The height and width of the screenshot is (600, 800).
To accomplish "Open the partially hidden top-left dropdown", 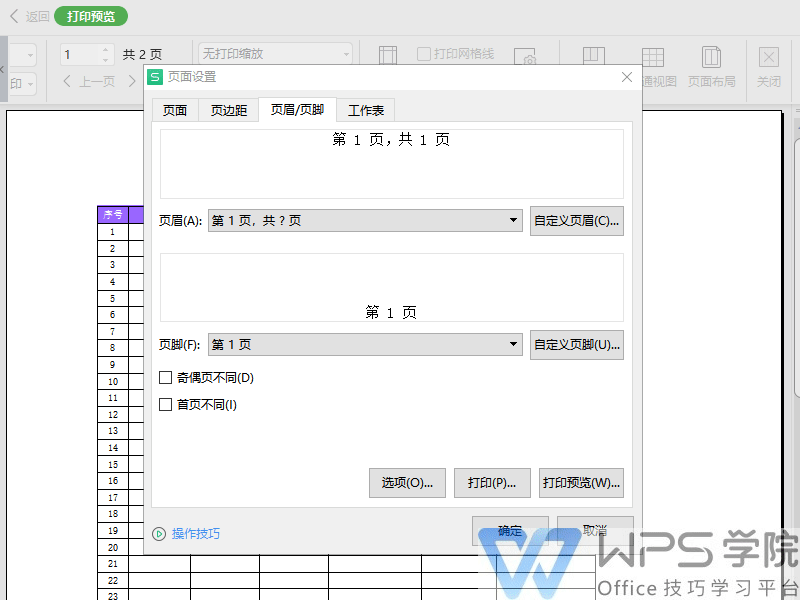I will (x=23, y=55).
